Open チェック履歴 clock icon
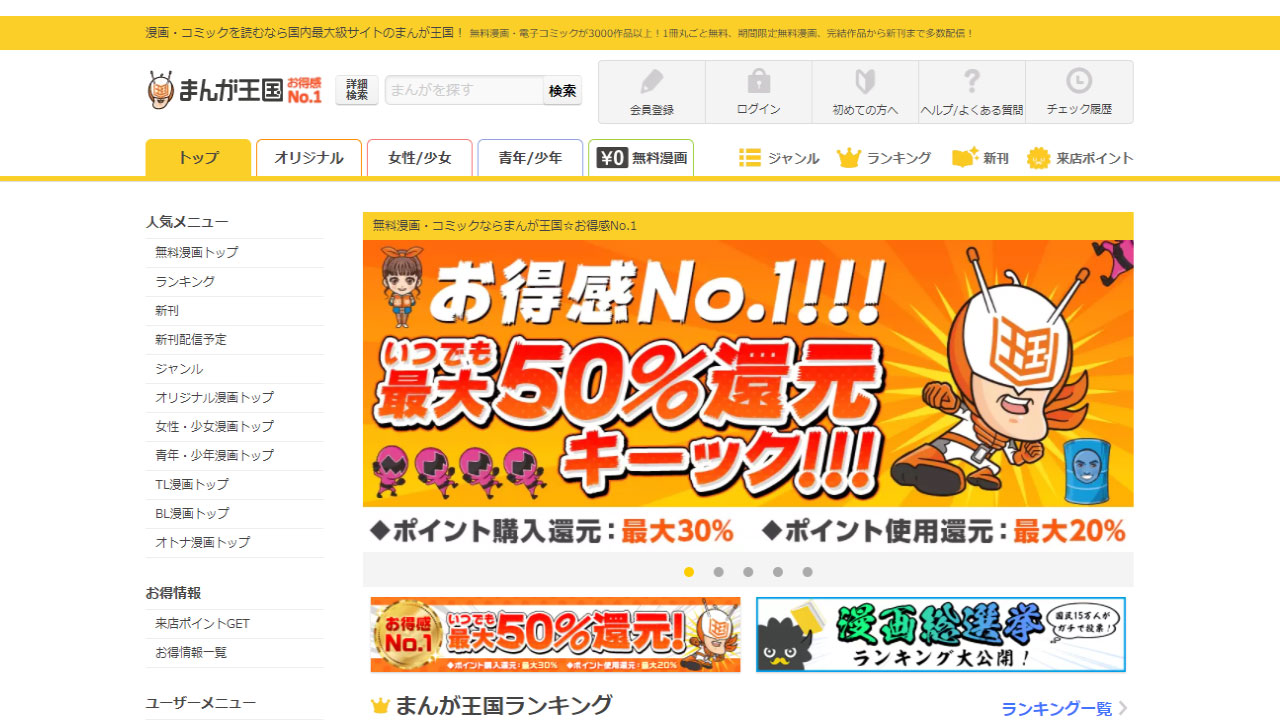This screenshot has width=1280, height=720. click(1079, 82)
